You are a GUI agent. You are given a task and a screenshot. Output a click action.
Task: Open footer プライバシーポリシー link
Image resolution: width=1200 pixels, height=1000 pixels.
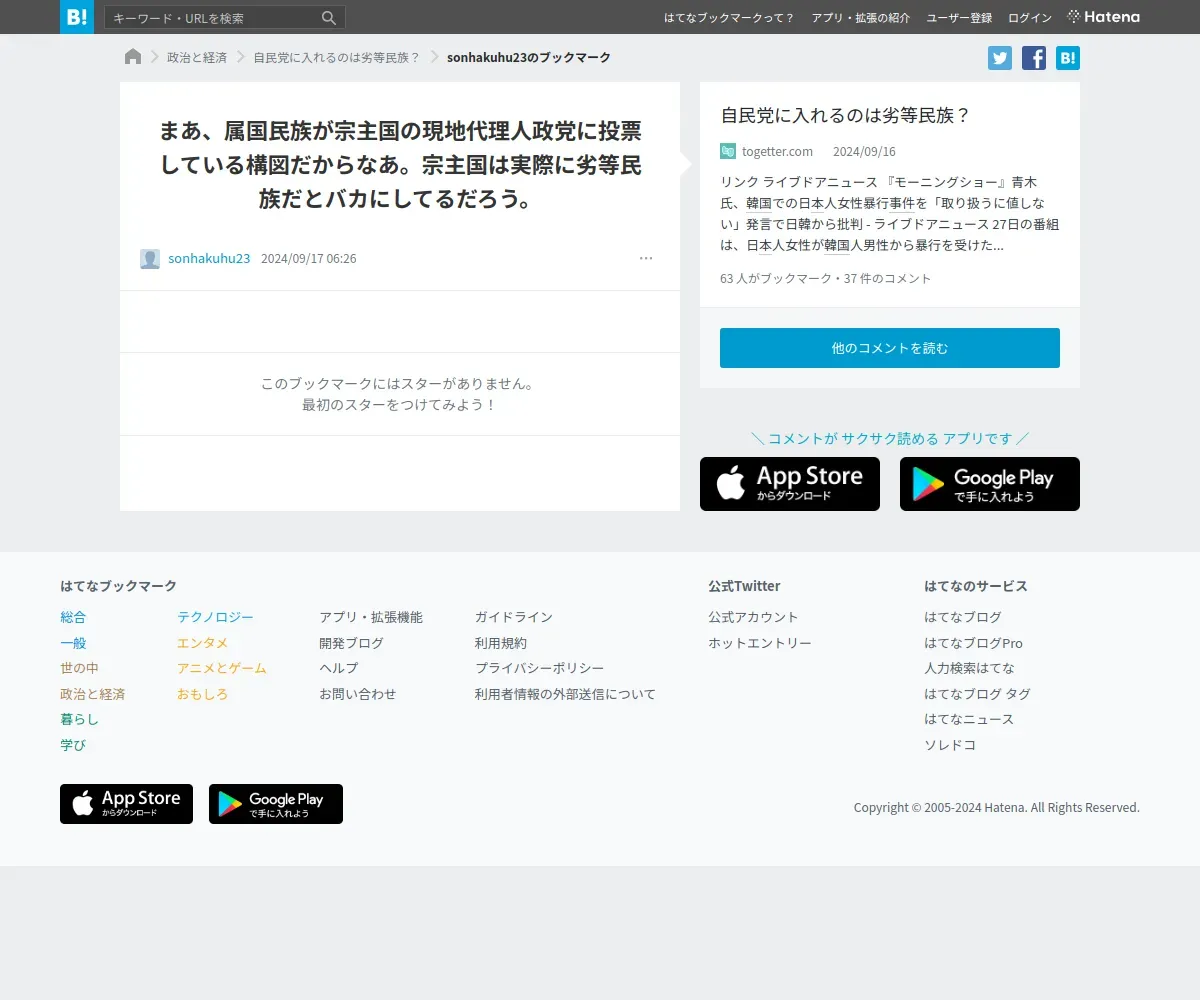click(539, 668)
